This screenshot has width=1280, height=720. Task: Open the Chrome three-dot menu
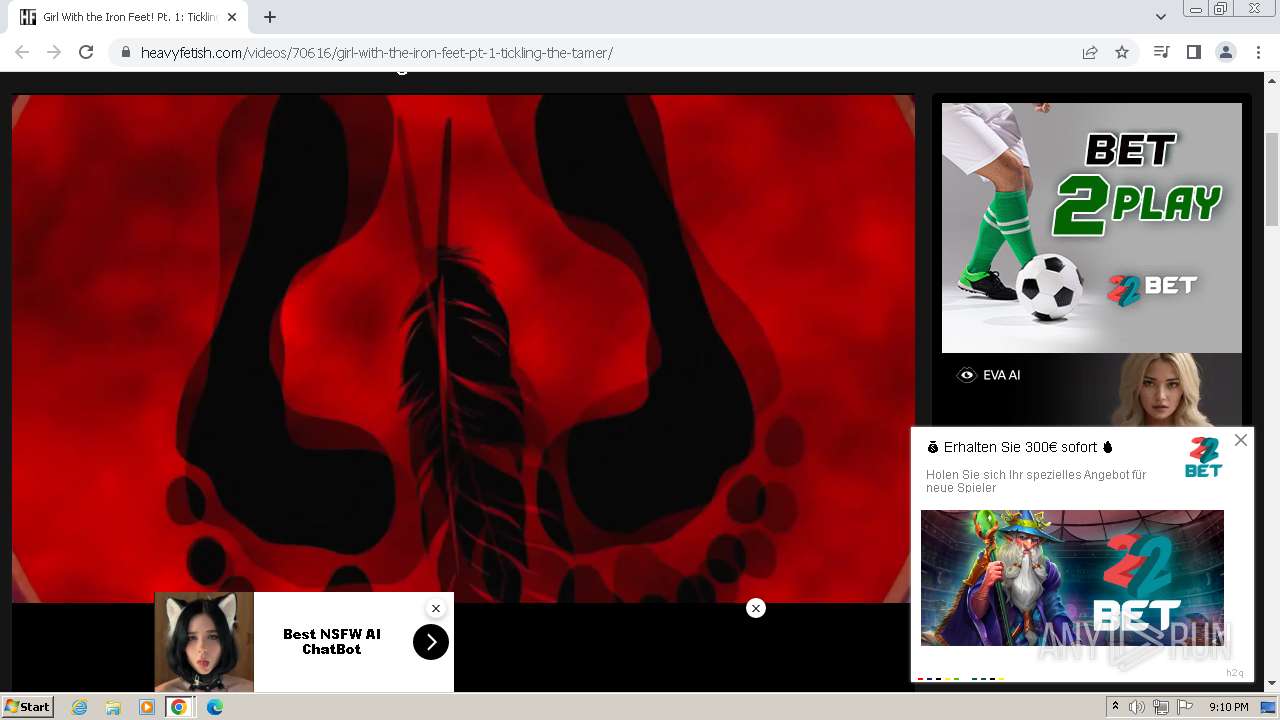(x=1258, y=52)
